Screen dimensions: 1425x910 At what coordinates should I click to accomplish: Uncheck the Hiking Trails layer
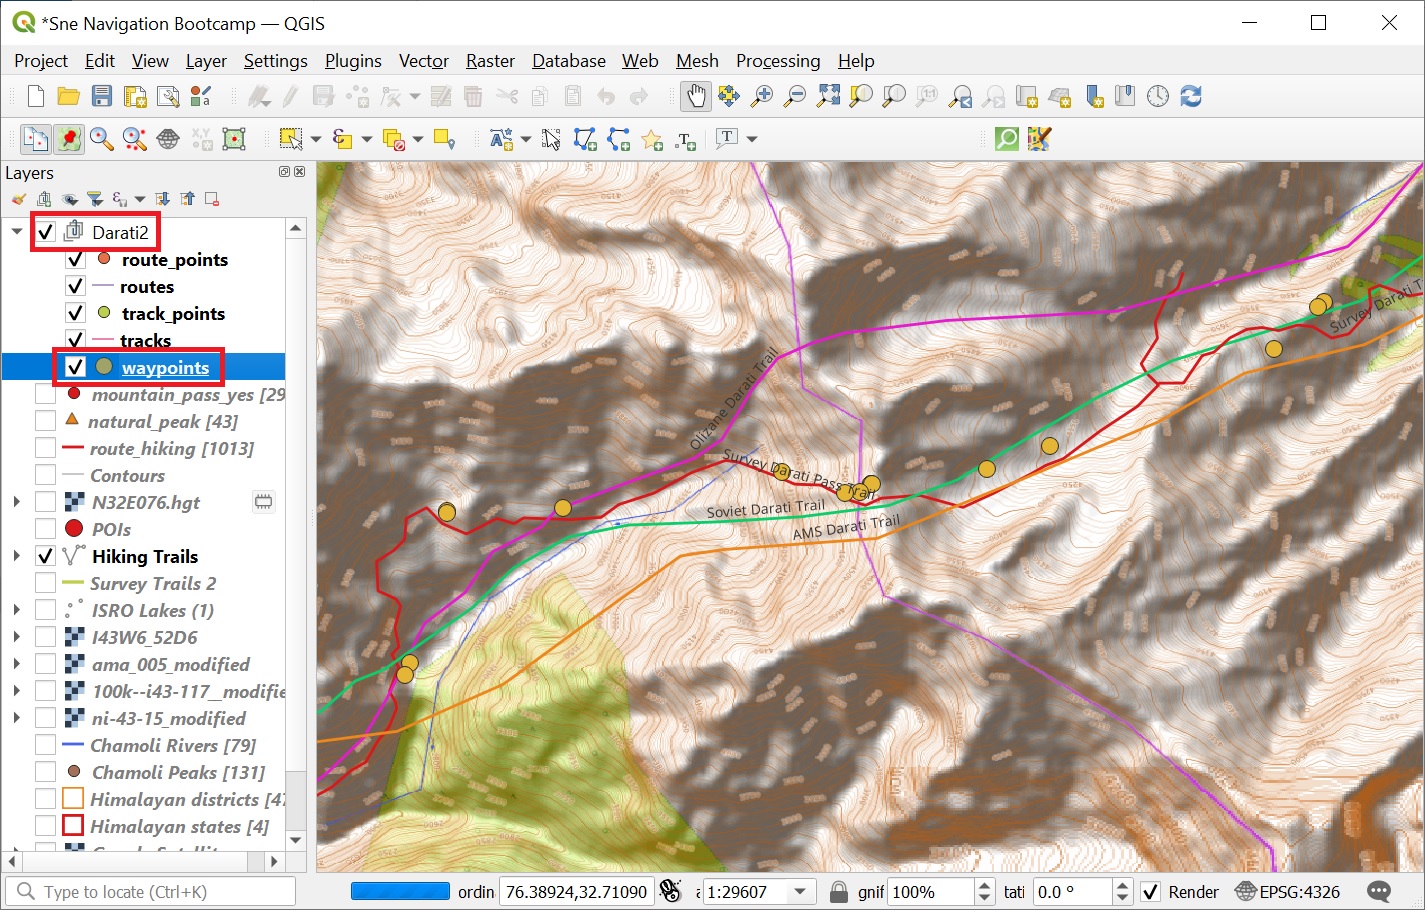(45, 557)
